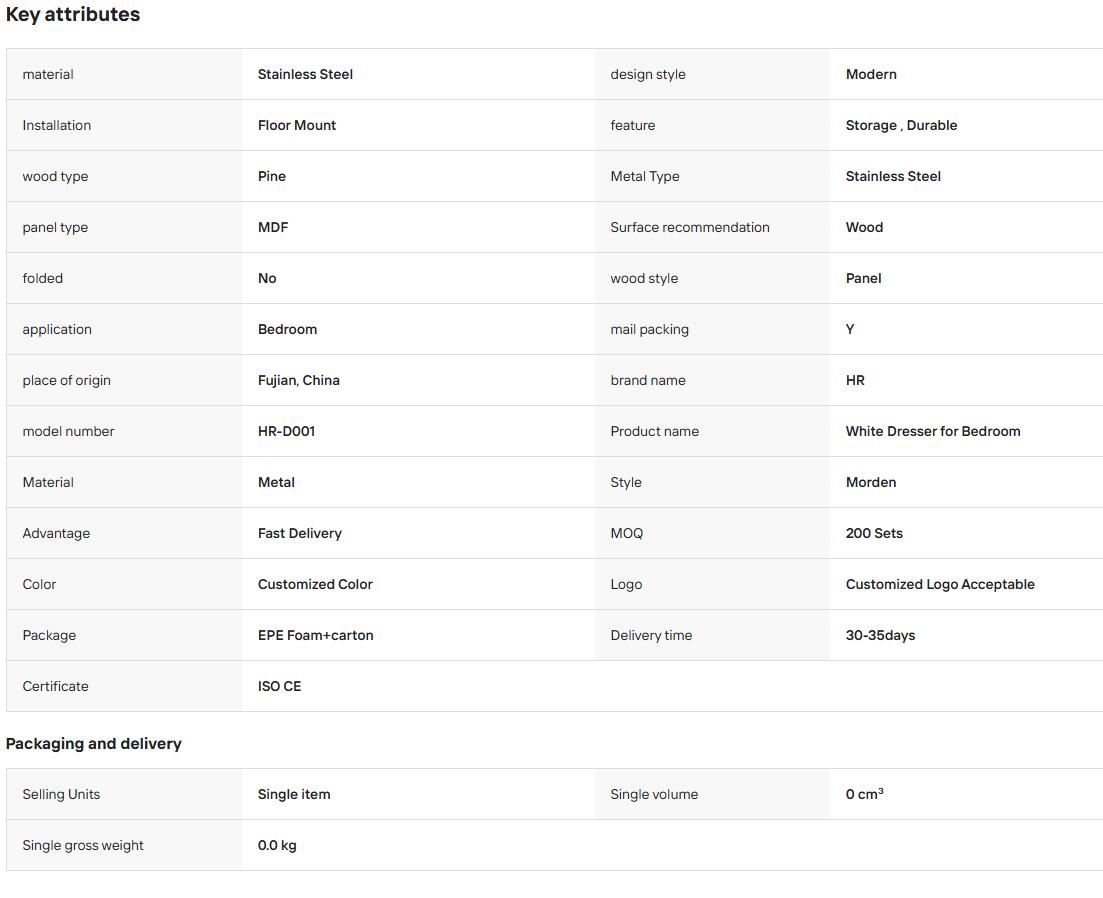Image resolution: width=1103 pixels, height=898 pixels.
Task: Click the Bedroom application value
Action: [287, 329]
